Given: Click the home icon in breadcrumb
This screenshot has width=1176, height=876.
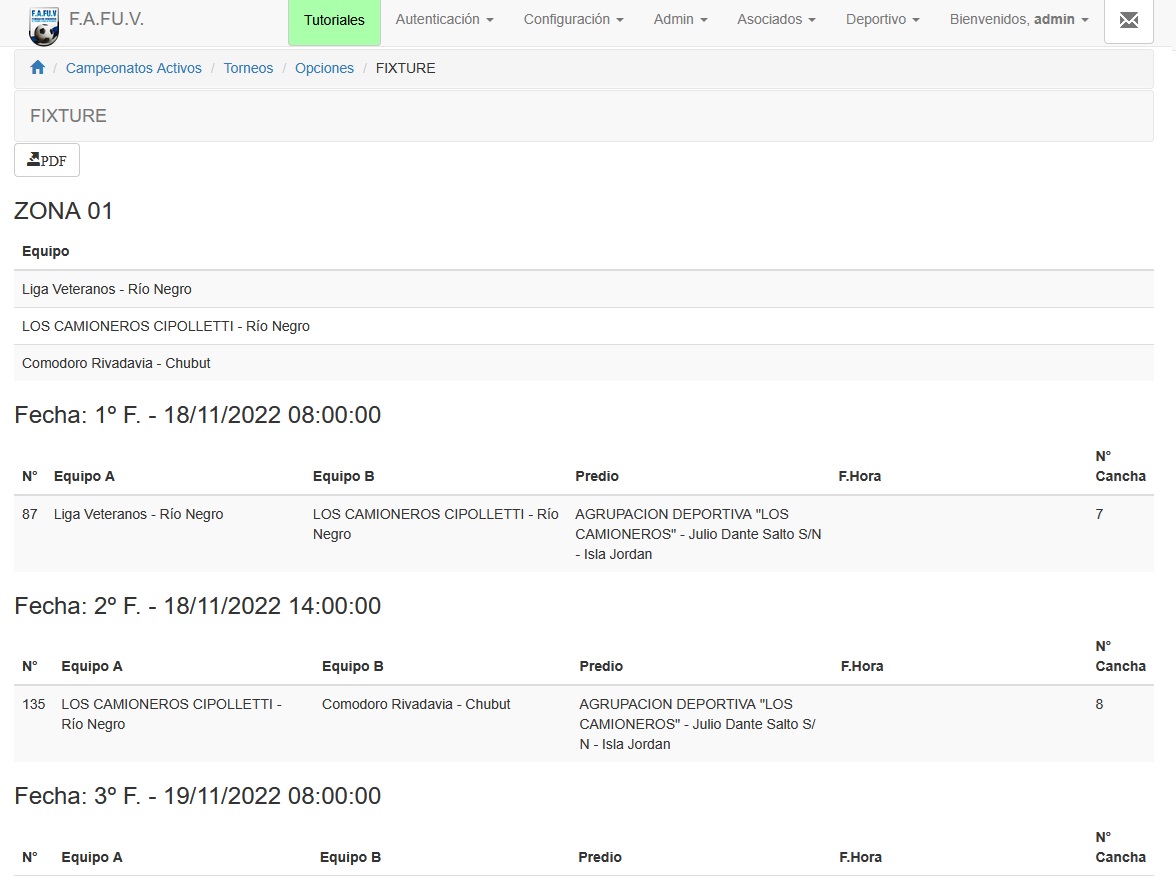Looking at the screenshot, I should tap(38, 68).
